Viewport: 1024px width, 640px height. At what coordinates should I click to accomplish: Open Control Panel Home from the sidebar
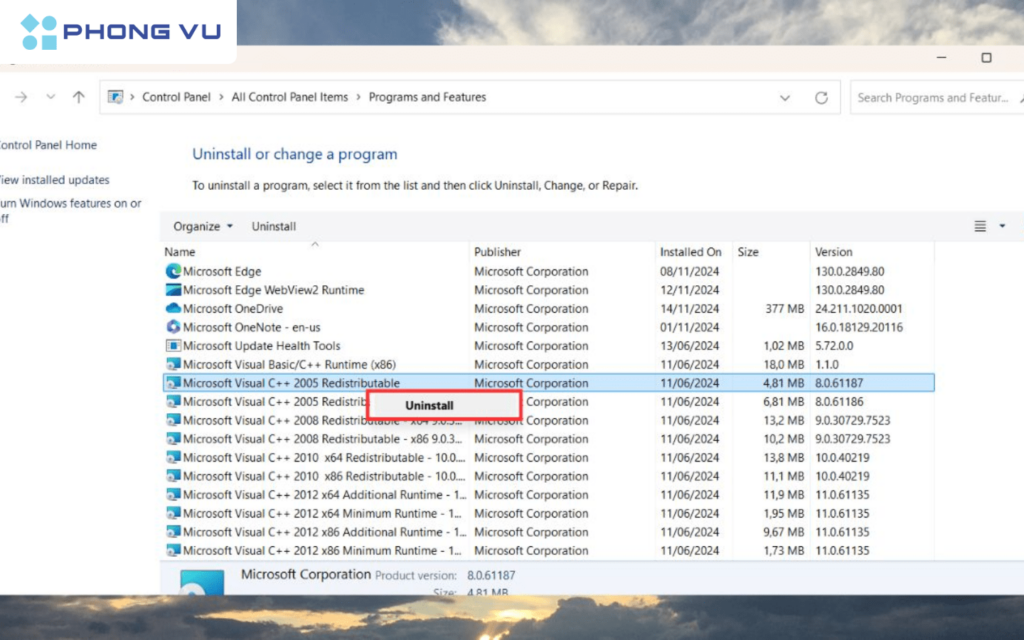45,145
